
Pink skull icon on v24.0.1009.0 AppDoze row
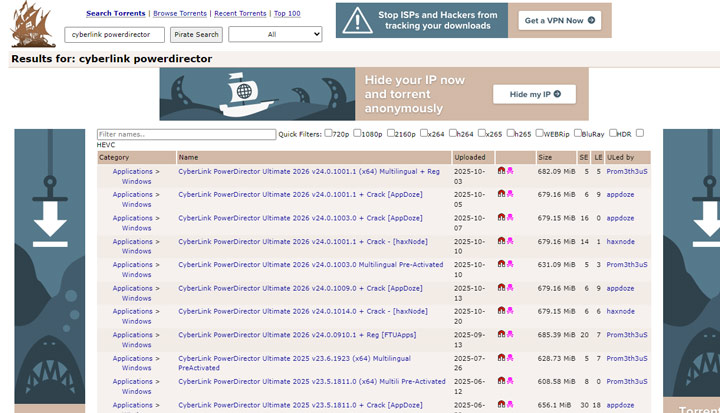click(510, 288)
